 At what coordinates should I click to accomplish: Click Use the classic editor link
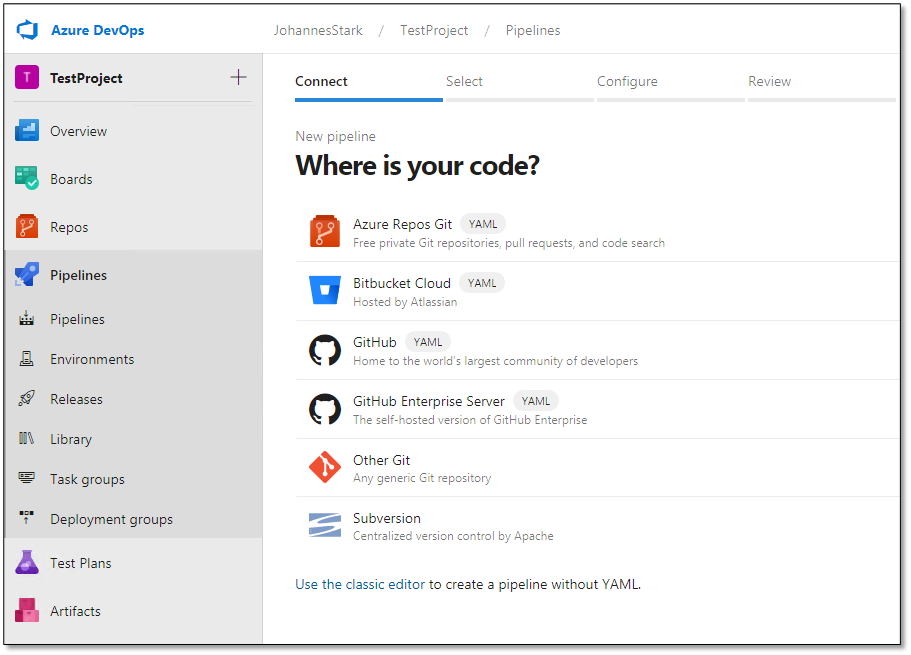(360, 584)
